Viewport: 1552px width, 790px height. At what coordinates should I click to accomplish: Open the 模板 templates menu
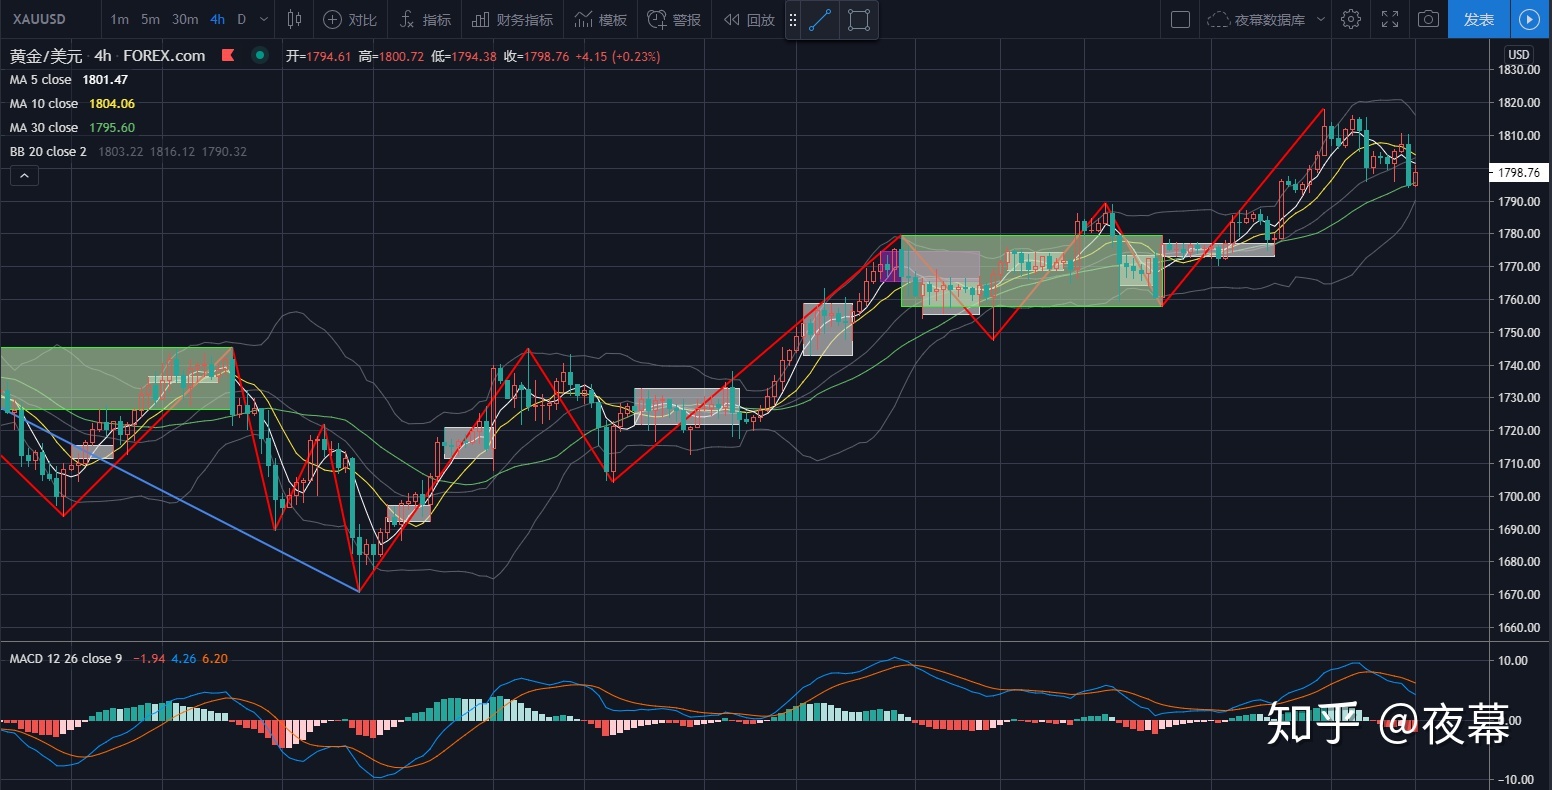[x=601, y=19]
